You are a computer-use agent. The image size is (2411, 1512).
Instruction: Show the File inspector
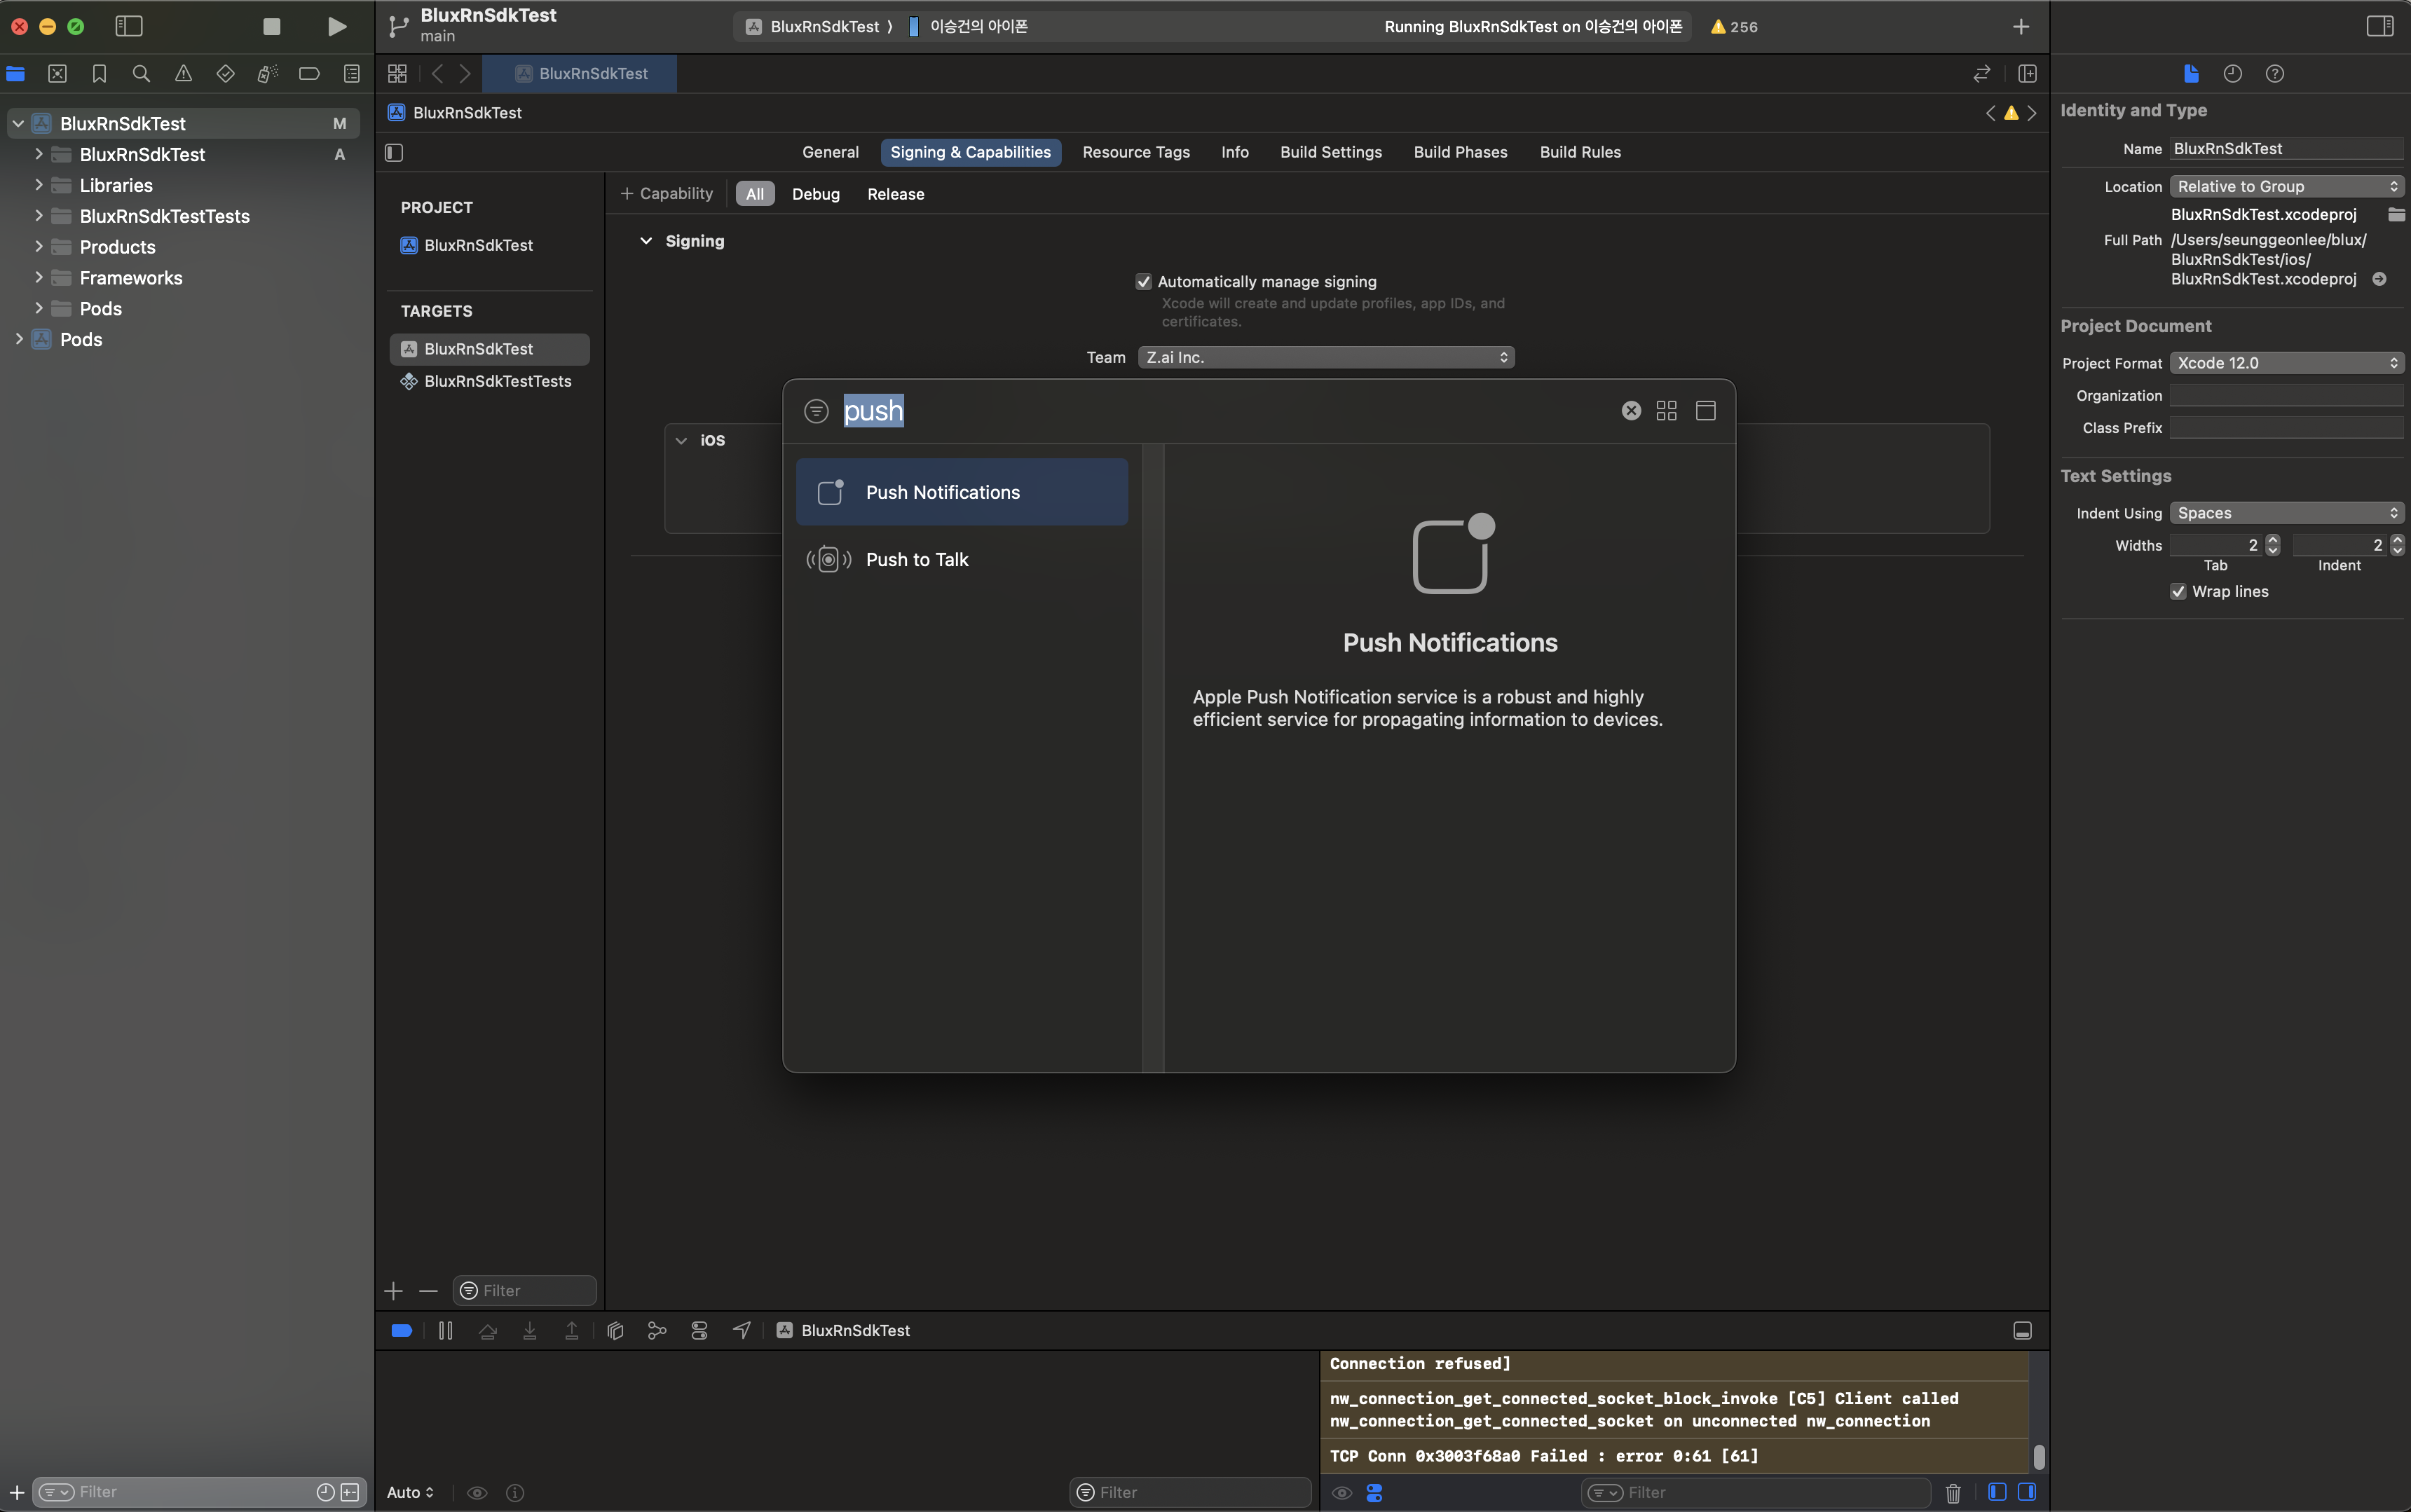coord(2191,74)
